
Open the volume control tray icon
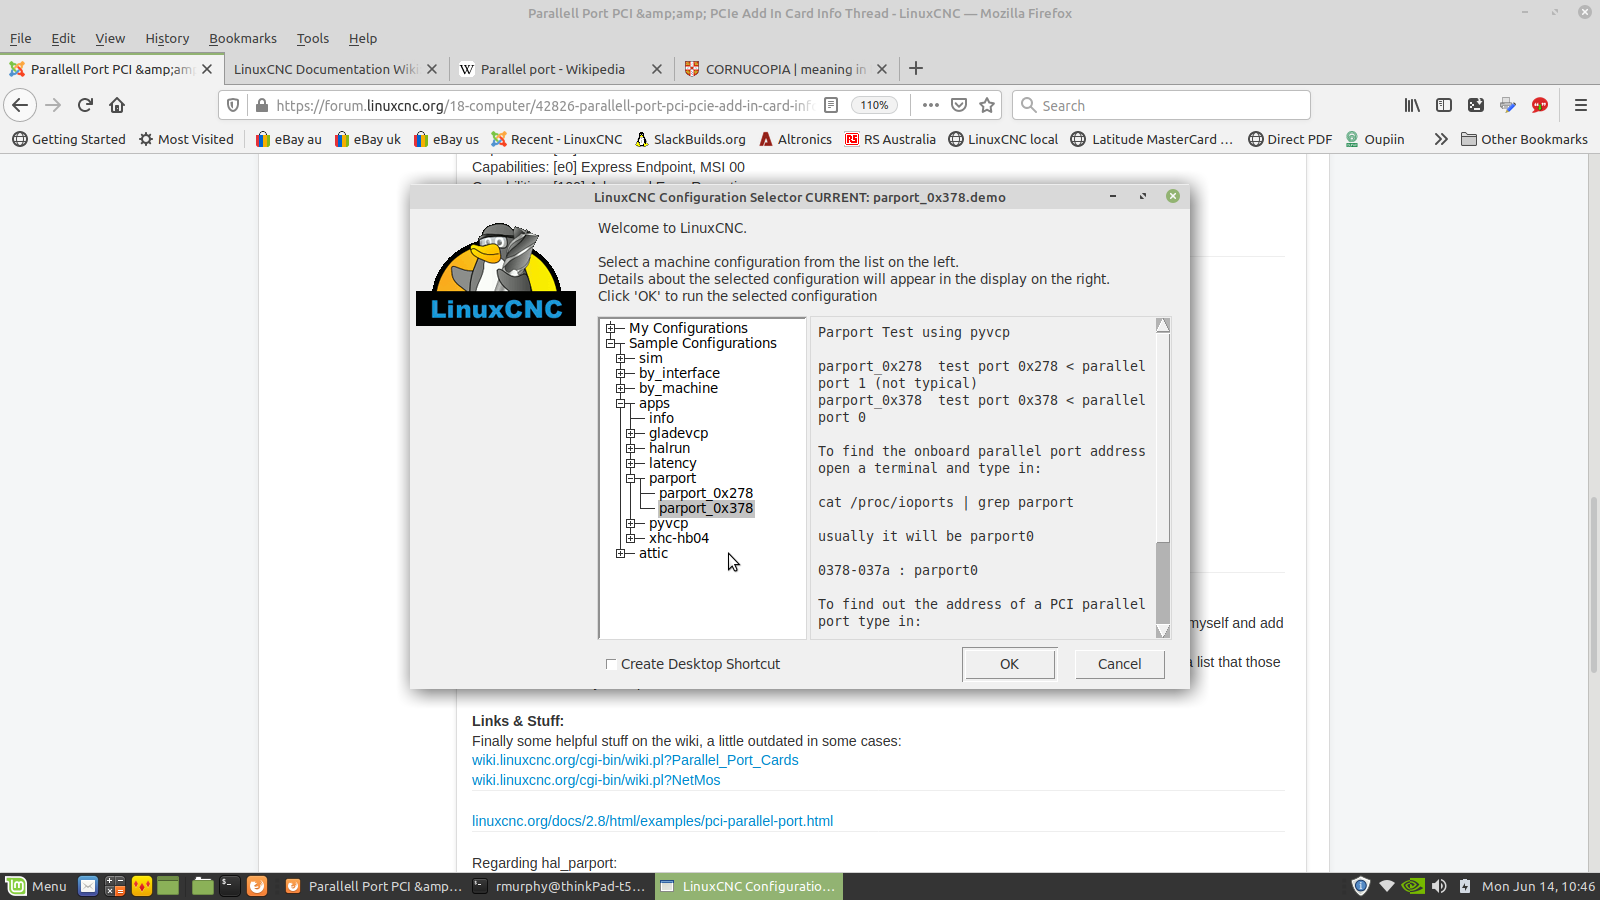click(1439, 886)
